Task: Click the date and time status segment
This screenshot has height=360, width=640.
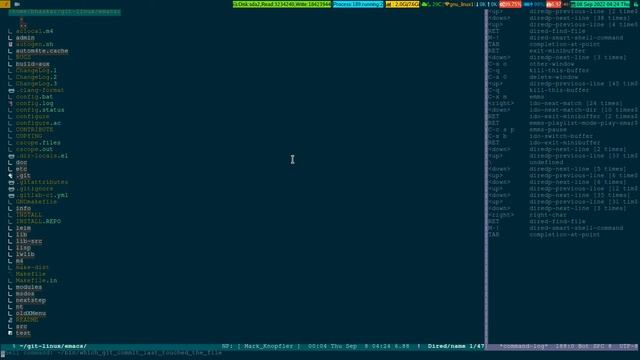Action: [600, 4]
